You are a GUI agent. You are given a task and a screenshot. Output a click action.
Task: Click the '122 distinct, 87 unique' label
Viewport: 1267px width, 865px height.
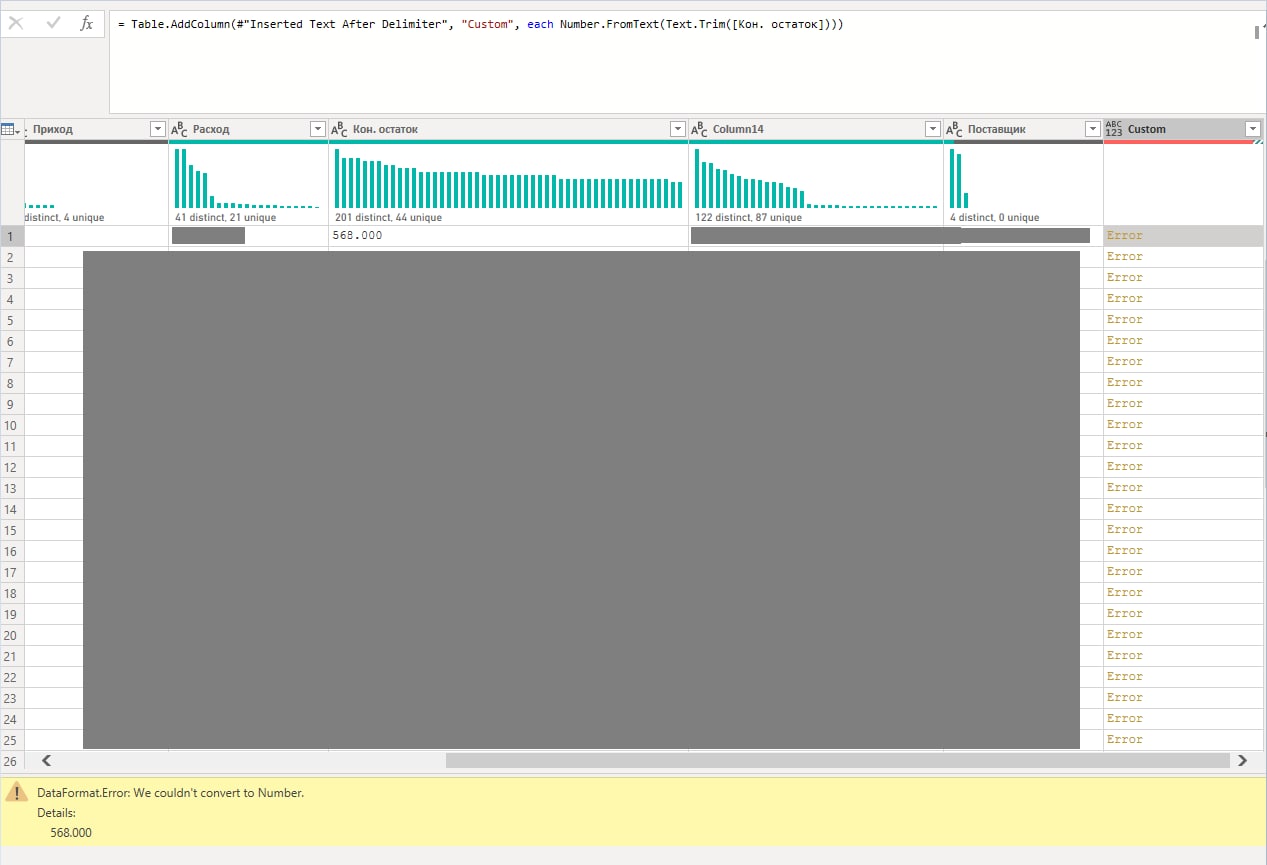click(x=748, y=217)
